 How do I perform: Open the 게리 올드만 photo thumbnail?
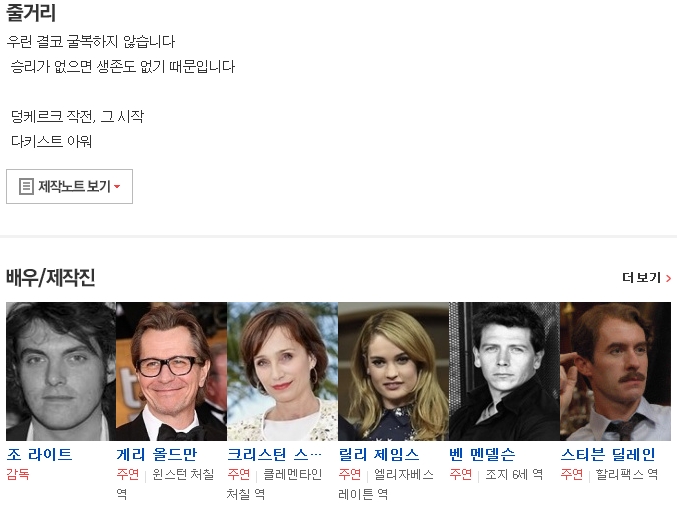click(171, 371)
